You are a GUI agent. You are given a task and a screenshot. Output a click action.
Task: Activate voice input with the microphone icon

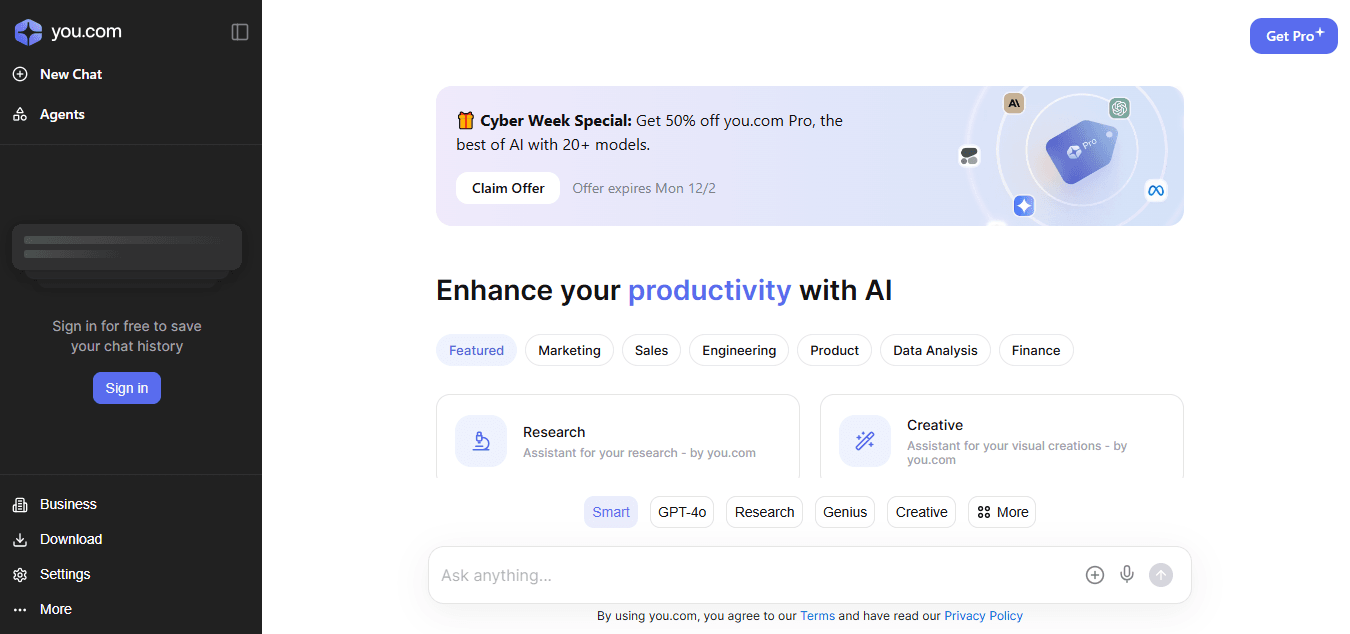[1127, 575]
